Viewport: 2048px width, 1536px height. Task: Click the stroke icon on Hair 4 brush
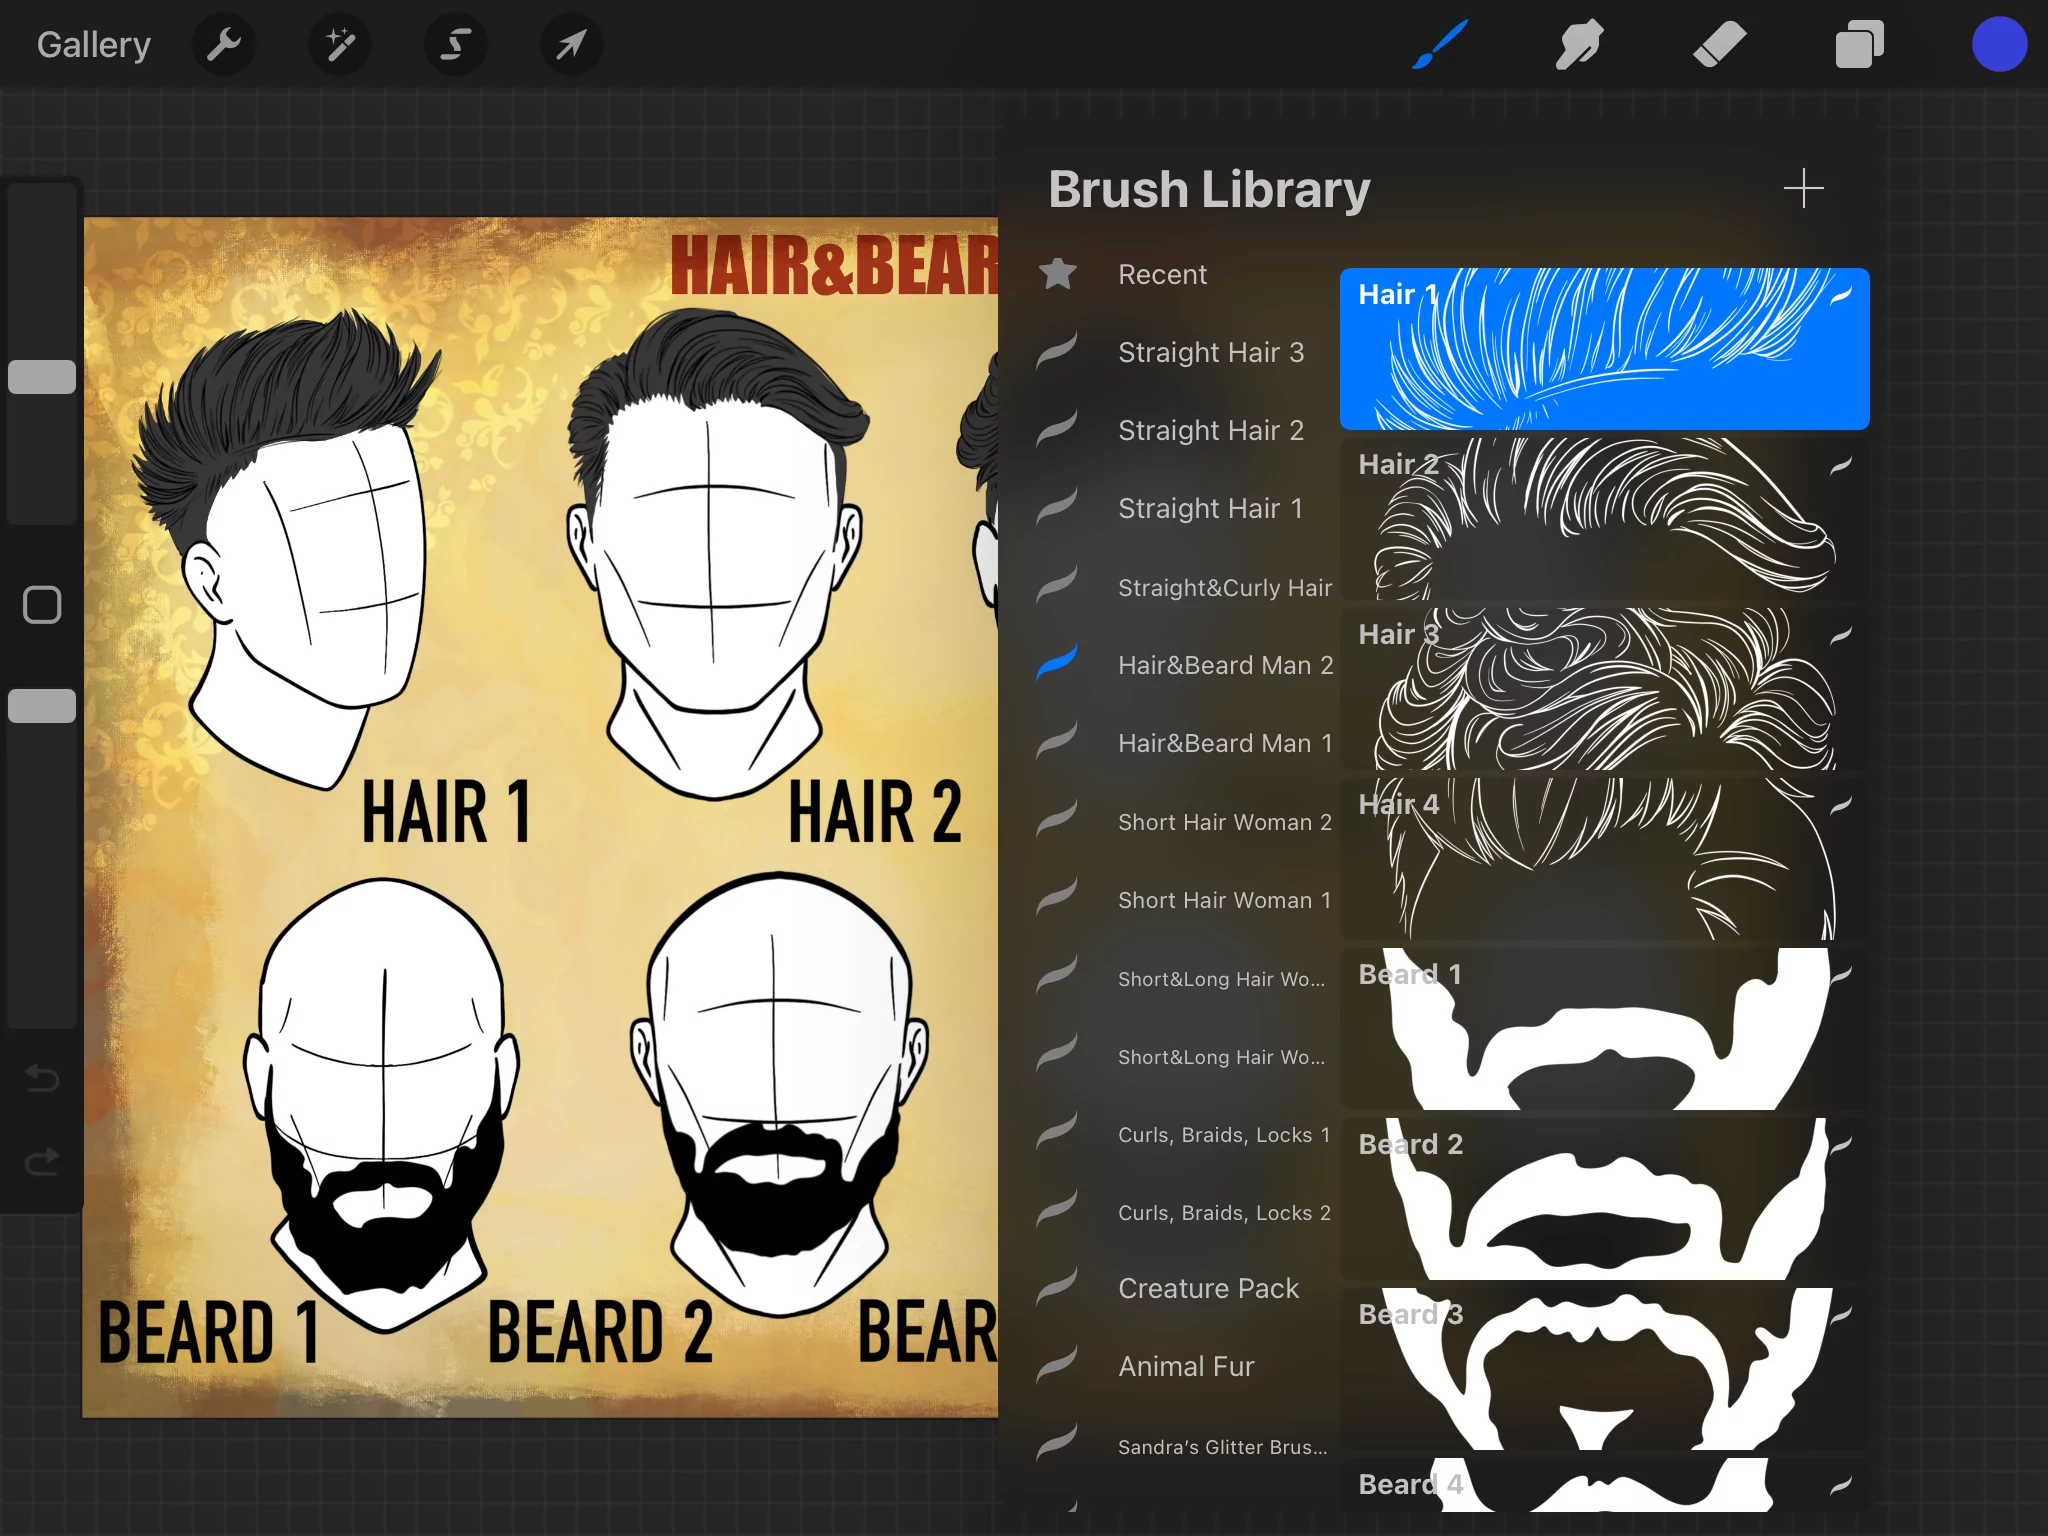point(1841,805)
